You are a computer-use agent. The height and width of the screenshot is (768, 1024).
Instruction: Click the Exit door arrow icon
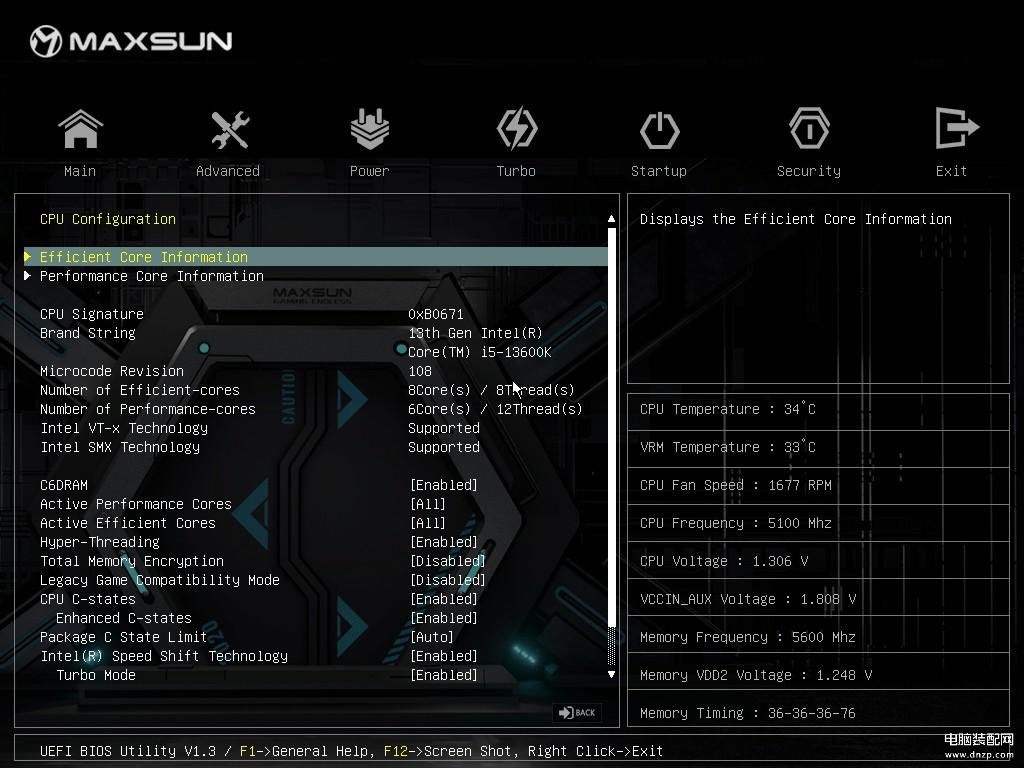956,128
